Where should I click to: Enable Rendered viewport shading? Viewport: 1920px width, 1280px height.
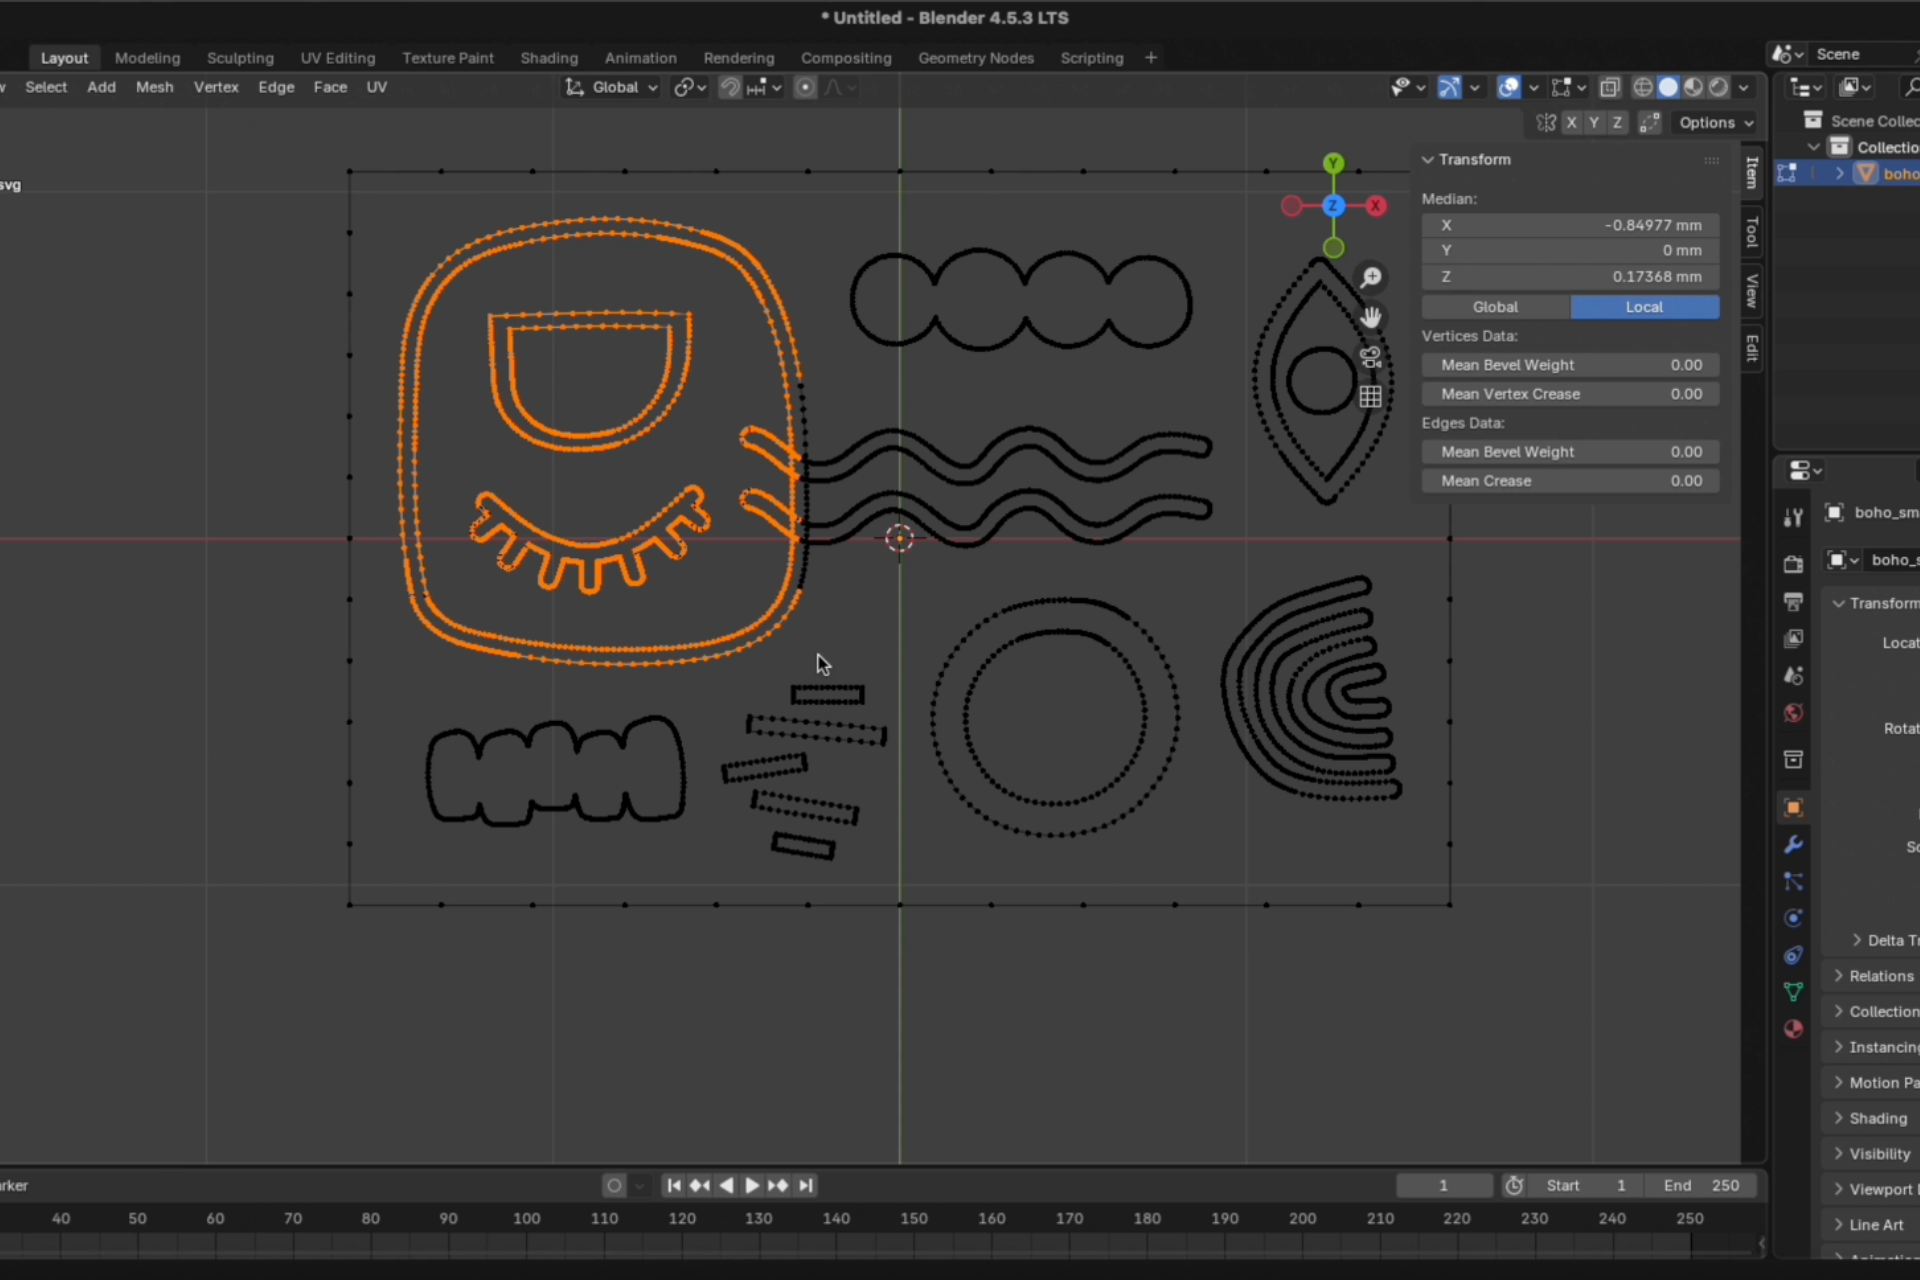[x=1718, y=87]
